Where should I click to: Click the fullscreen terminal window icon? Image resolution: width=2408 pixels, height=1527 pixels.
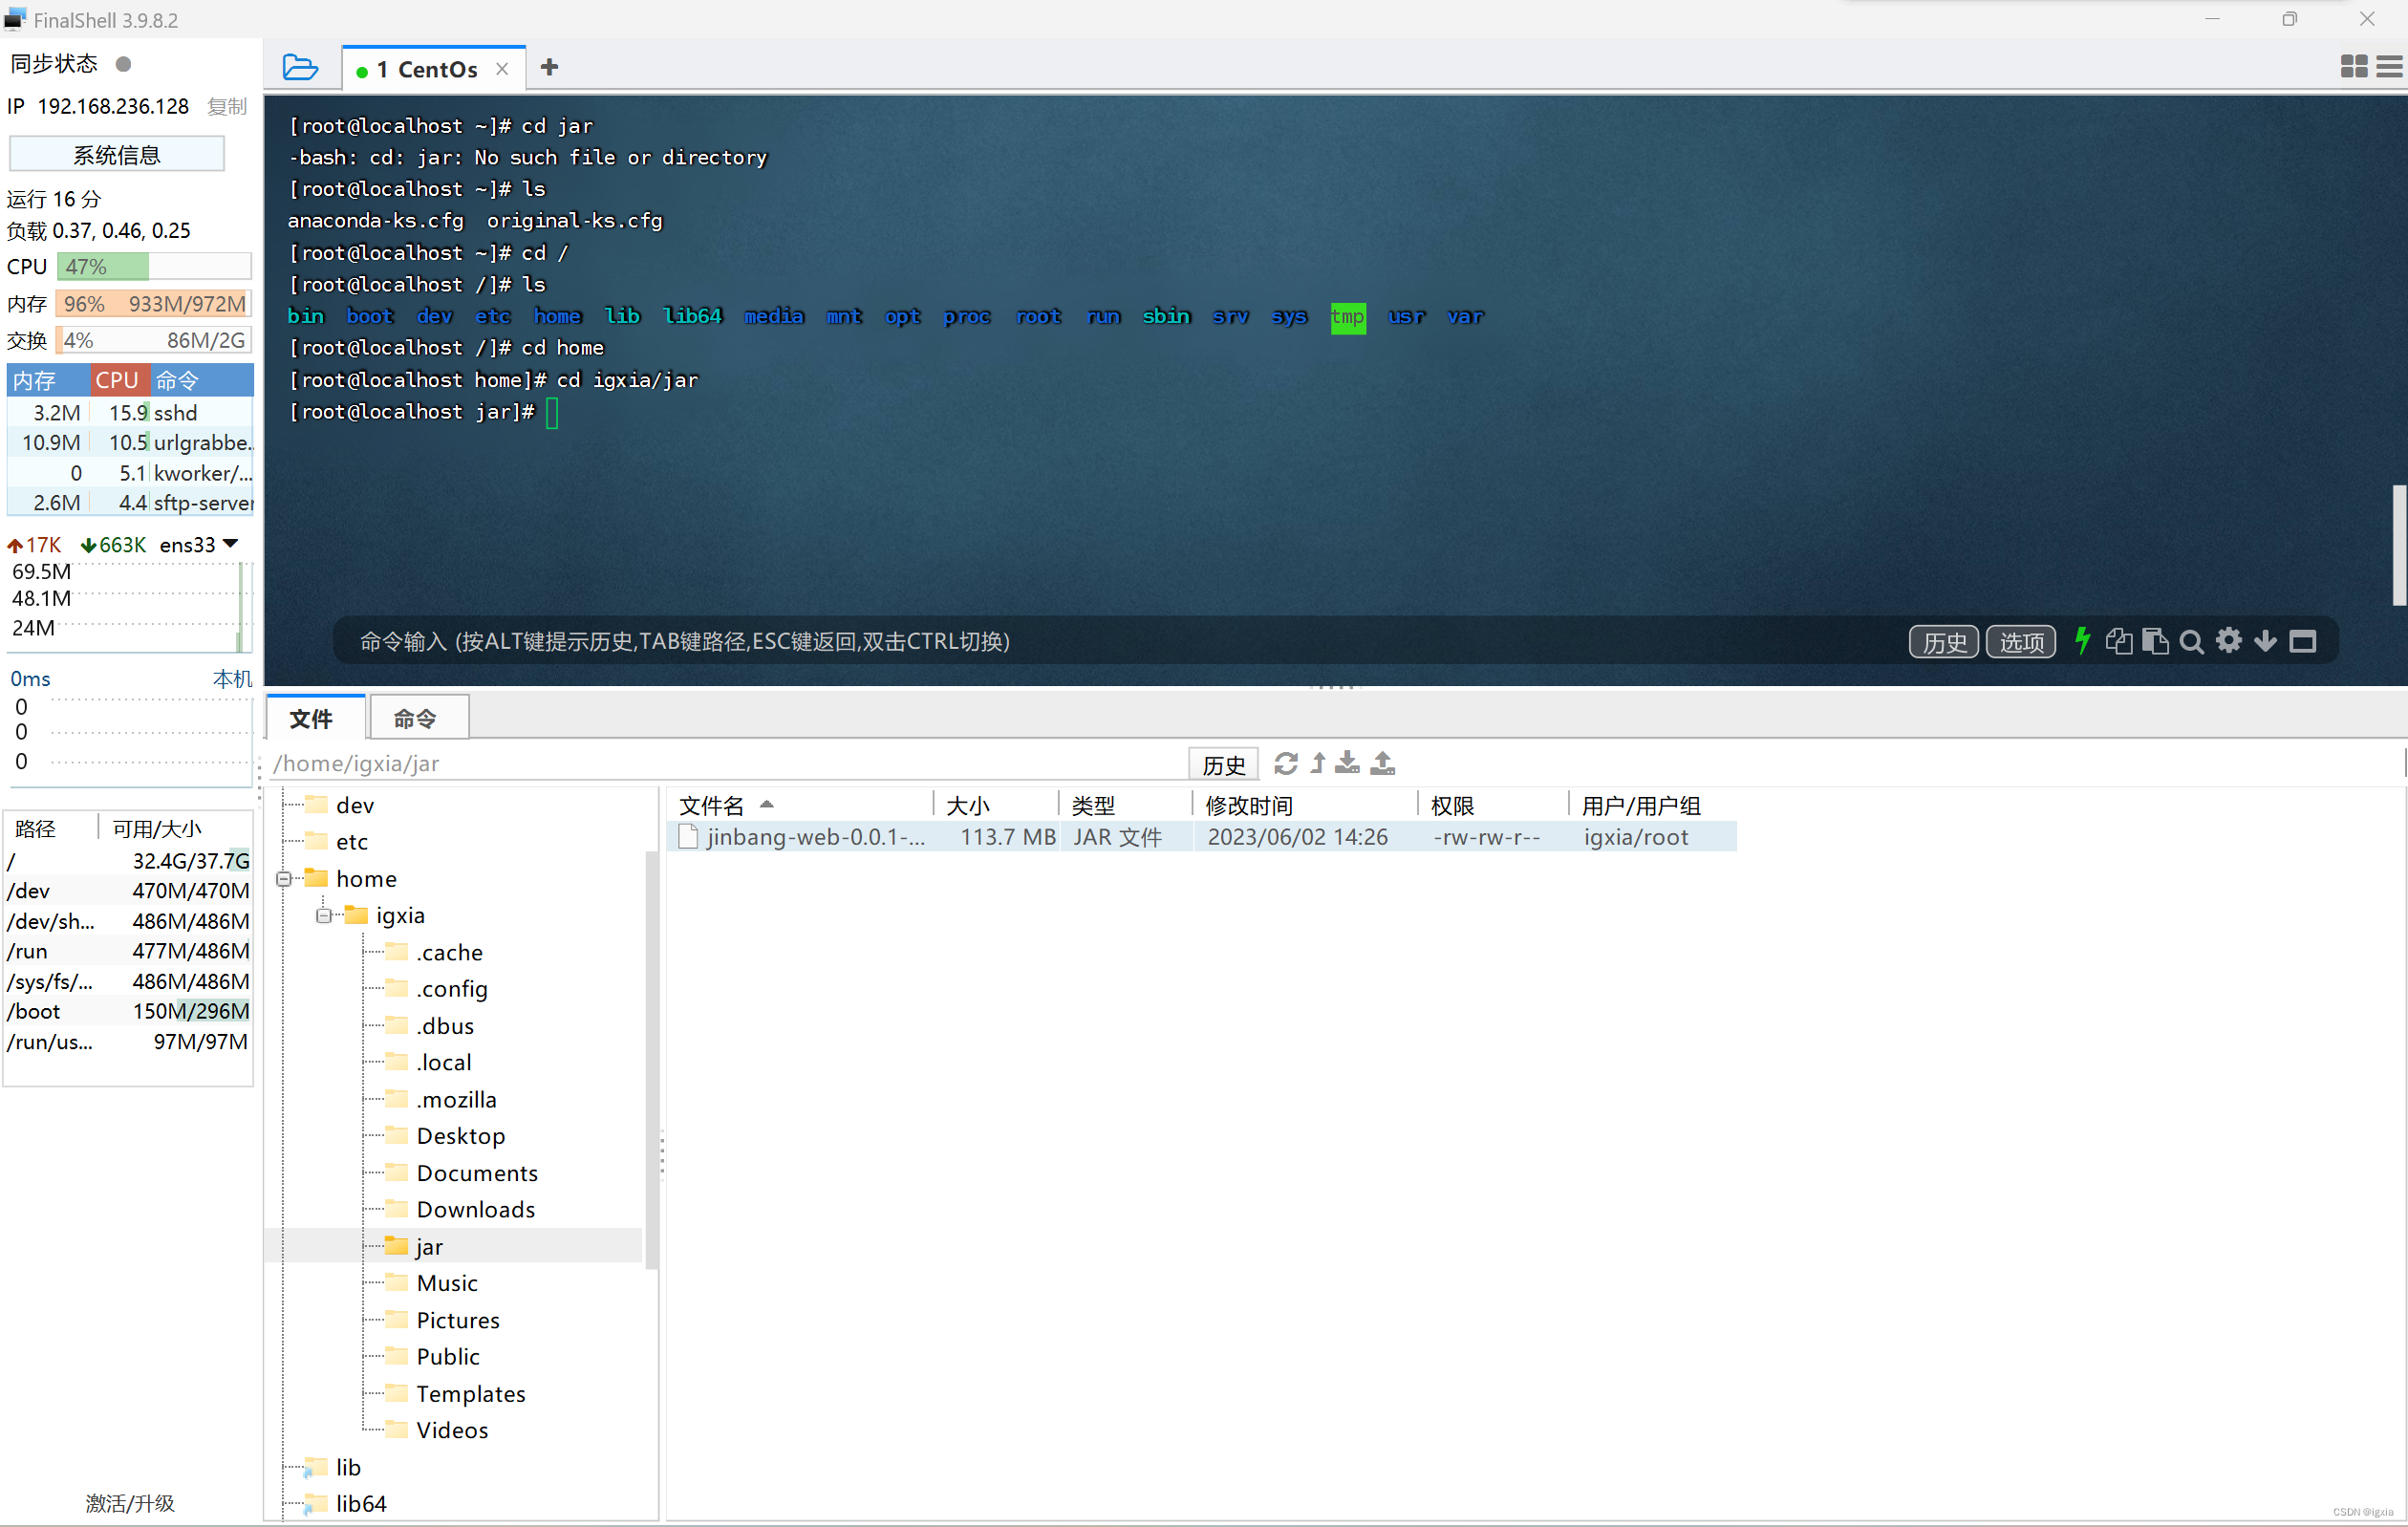point(2303,641)
